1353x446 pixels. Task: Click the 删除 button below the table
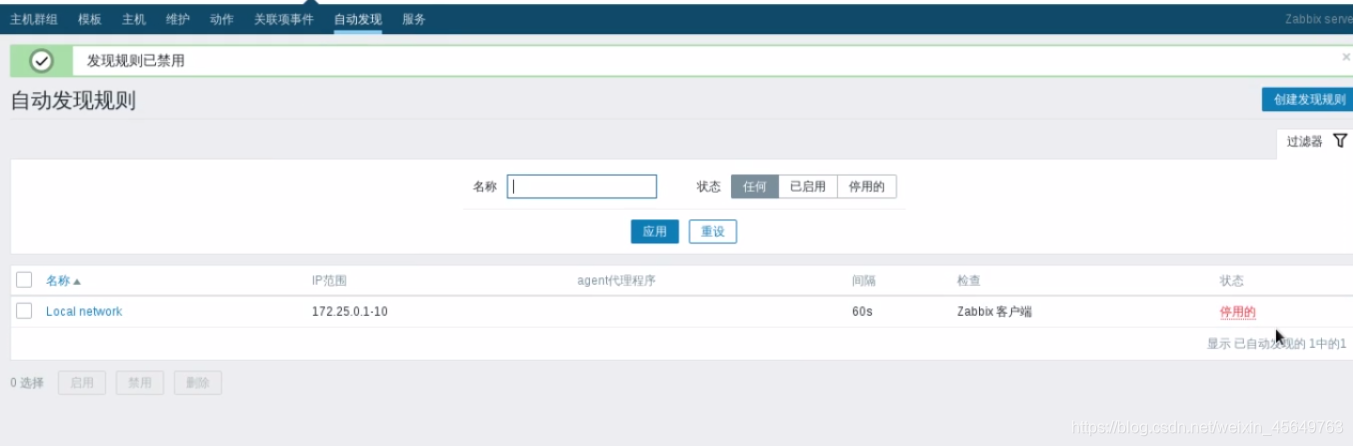coord(198,382)
